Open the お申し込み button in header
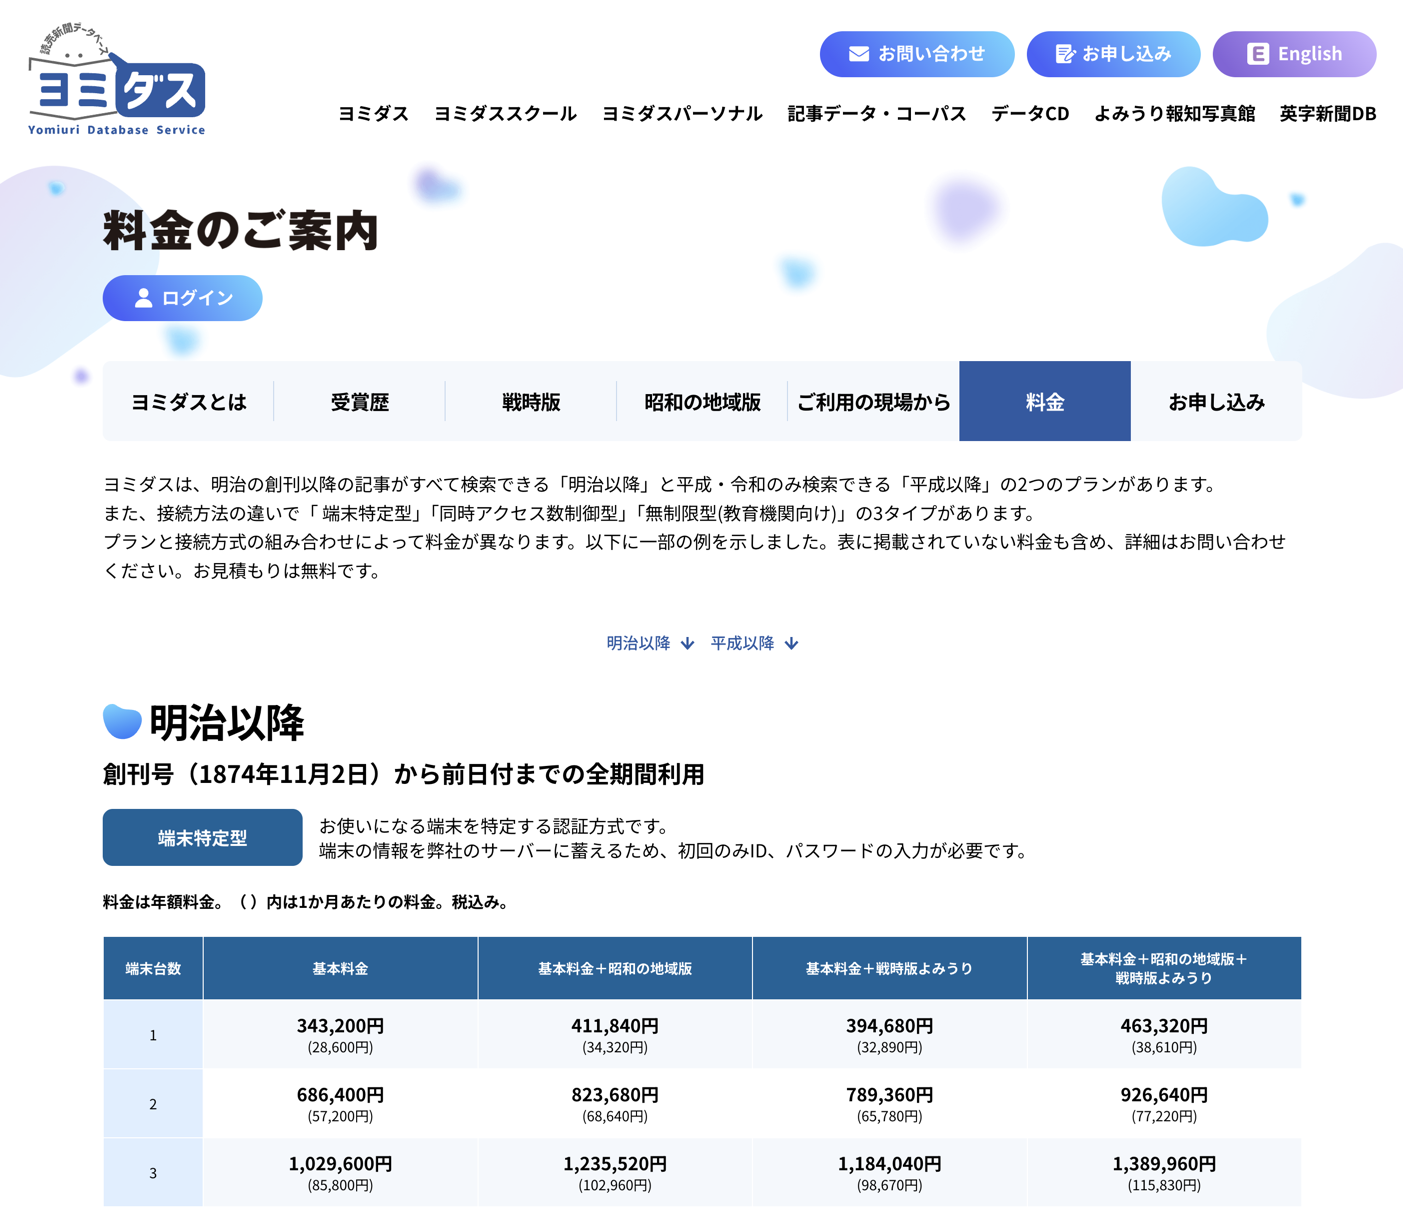Viewport: 1403px width, 1230px height. [1113, 54]
